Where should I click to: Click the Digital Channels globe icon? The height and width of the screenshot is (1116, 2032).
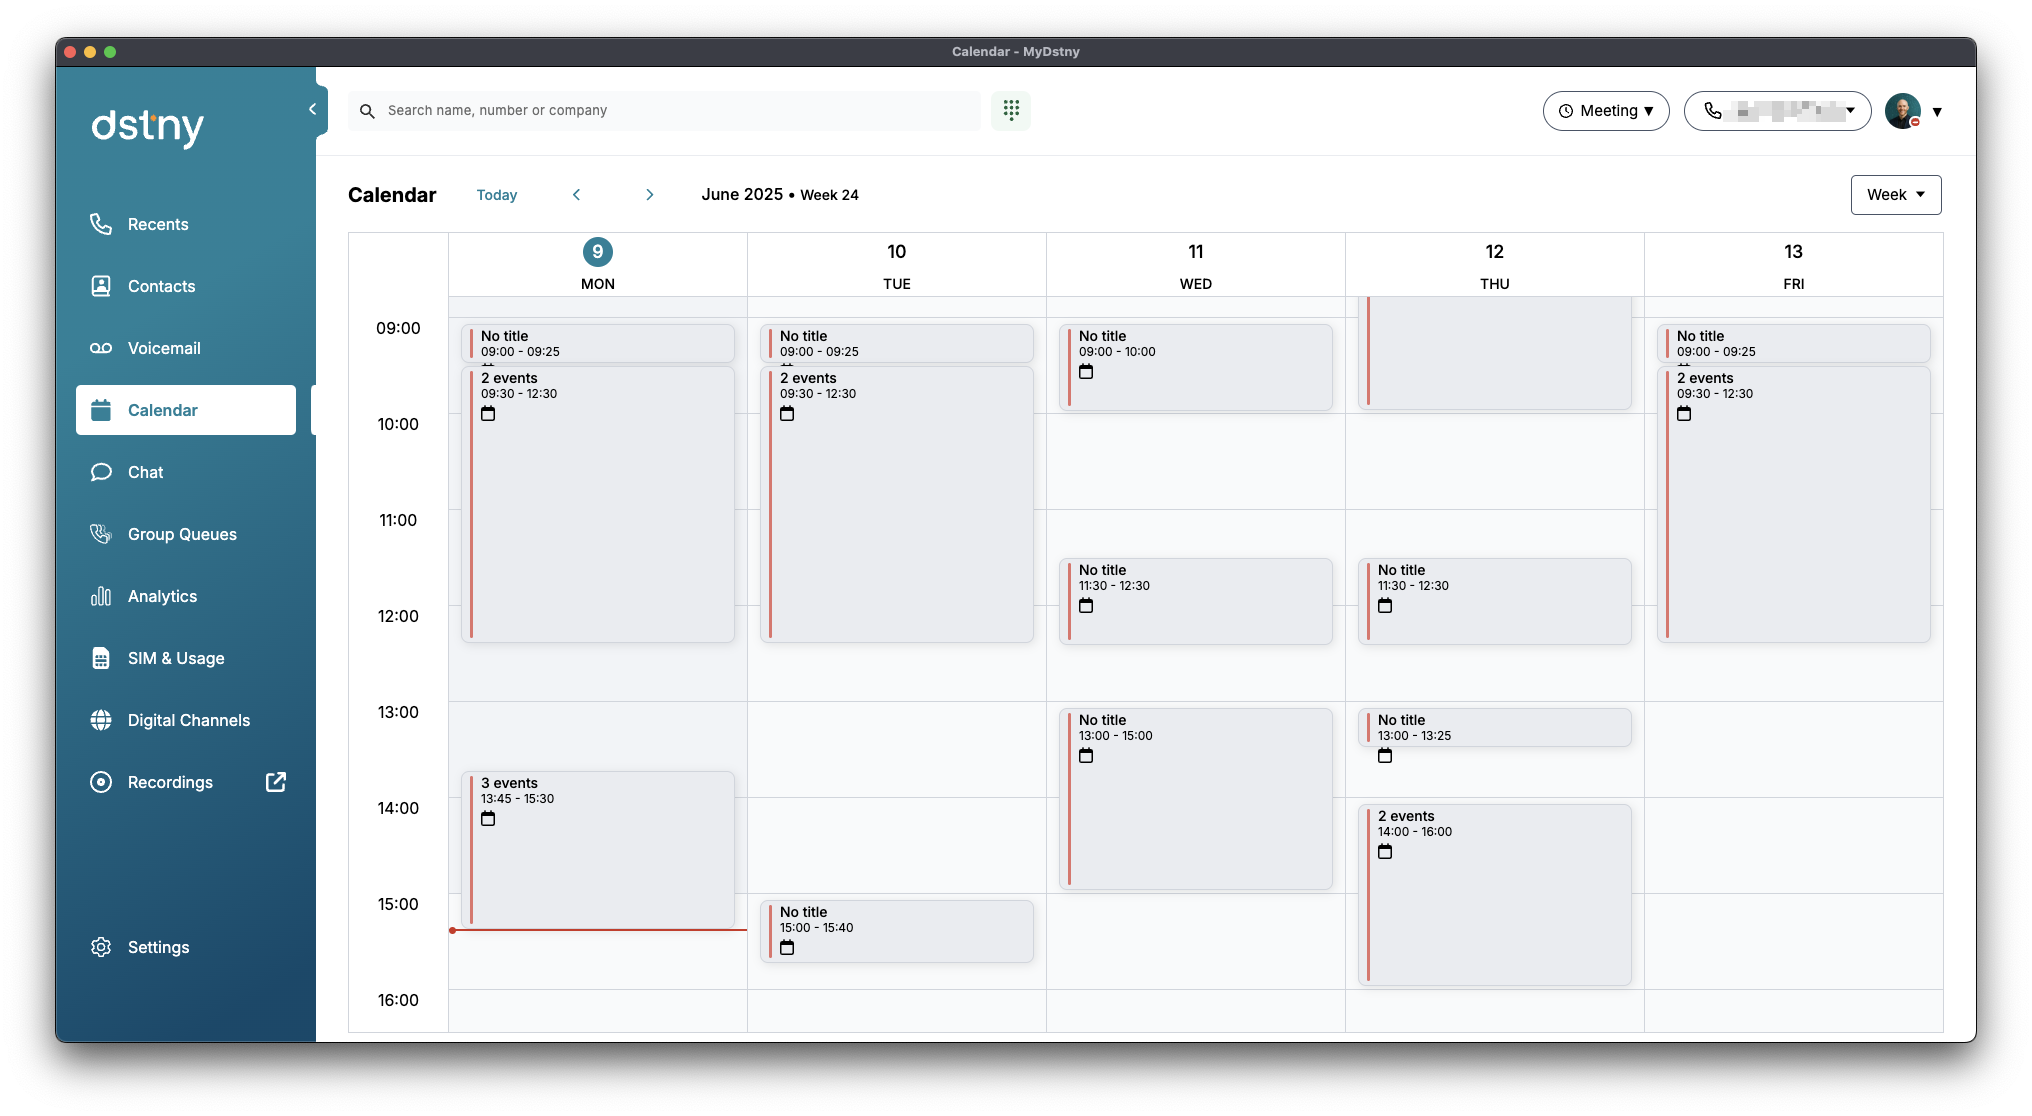point(101,720)
